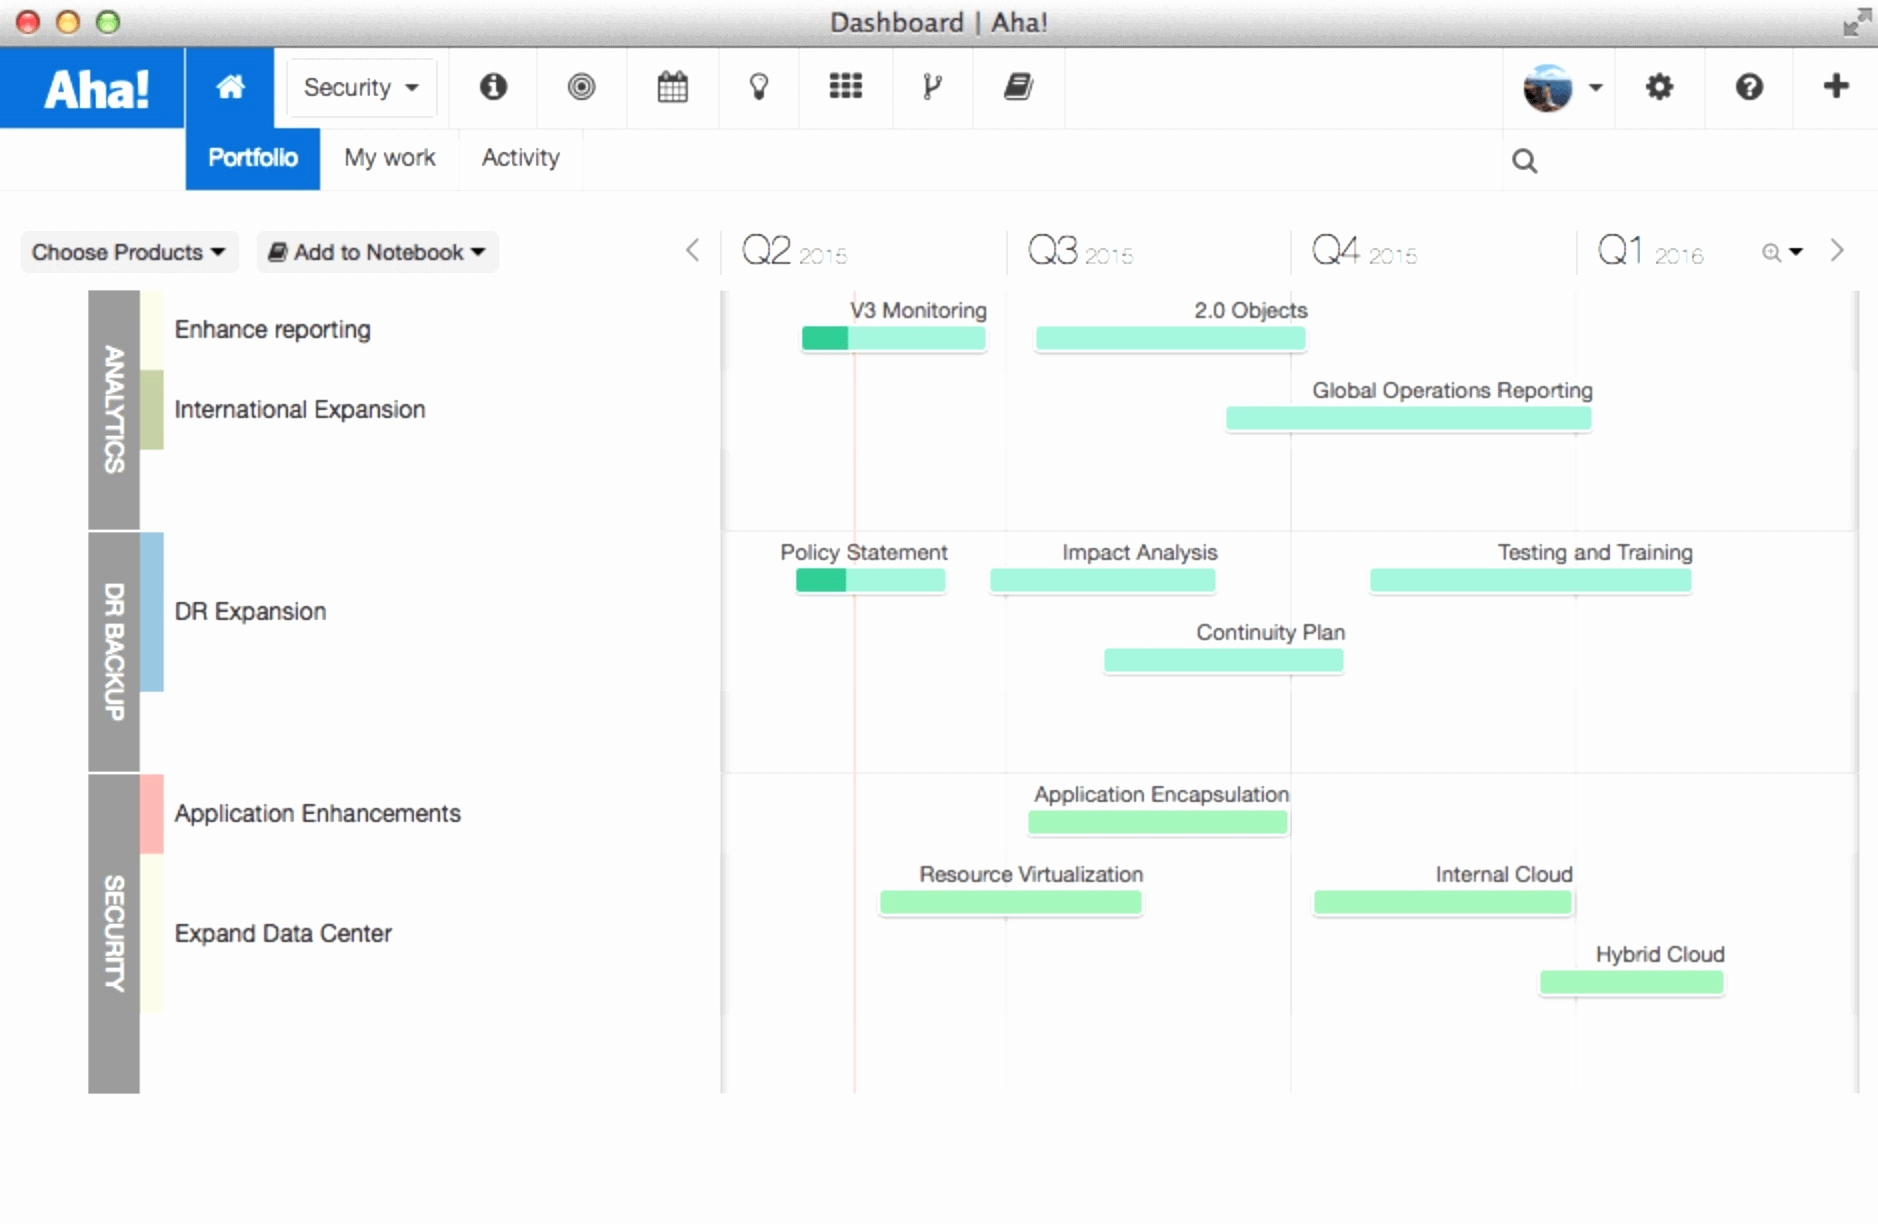Open the releases calendar icon
The height and width of the screenshot is (1224, 1878).
[672, 87]
